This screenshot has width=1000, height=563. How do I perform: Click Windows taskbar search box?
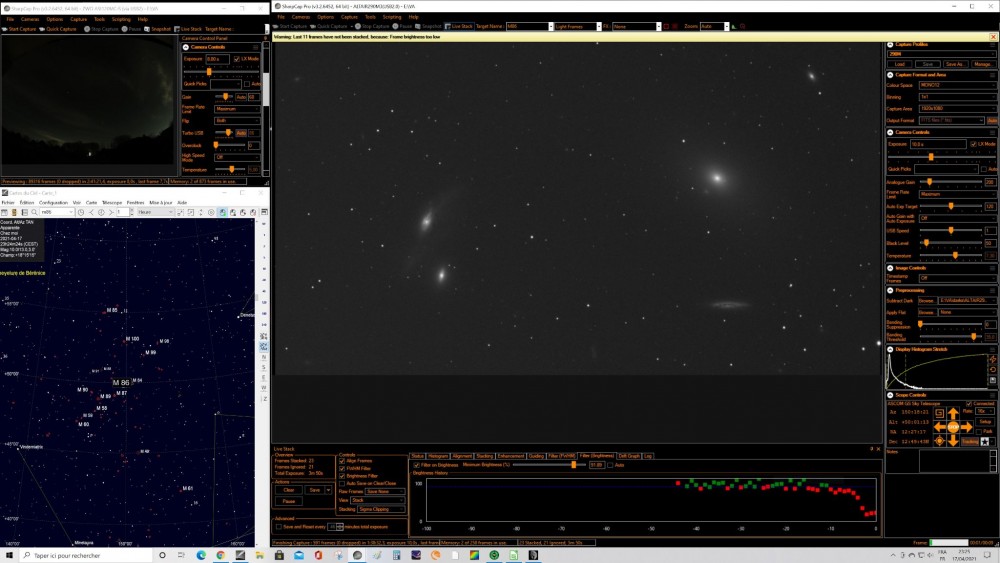point(86,555)
